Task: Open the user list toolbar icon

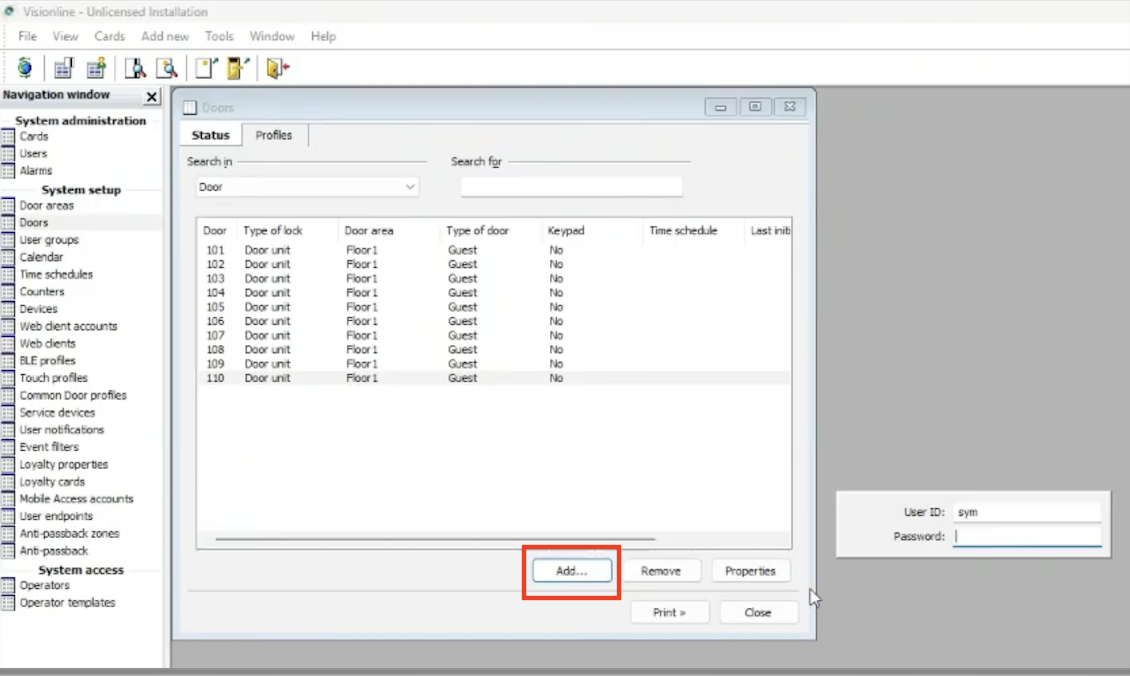Action: (96, 68)
